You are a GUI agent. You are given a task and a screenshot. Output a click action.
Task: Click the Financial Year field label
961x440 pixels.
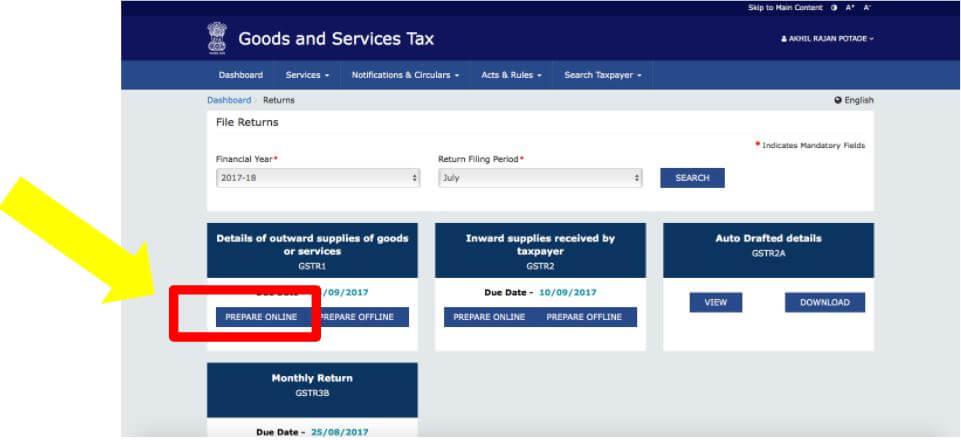coord(246,159)
